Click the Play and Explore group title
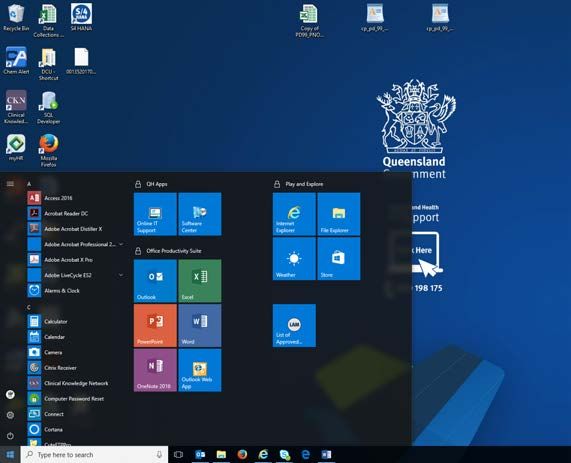571x463 pixels. coord(304,184)
